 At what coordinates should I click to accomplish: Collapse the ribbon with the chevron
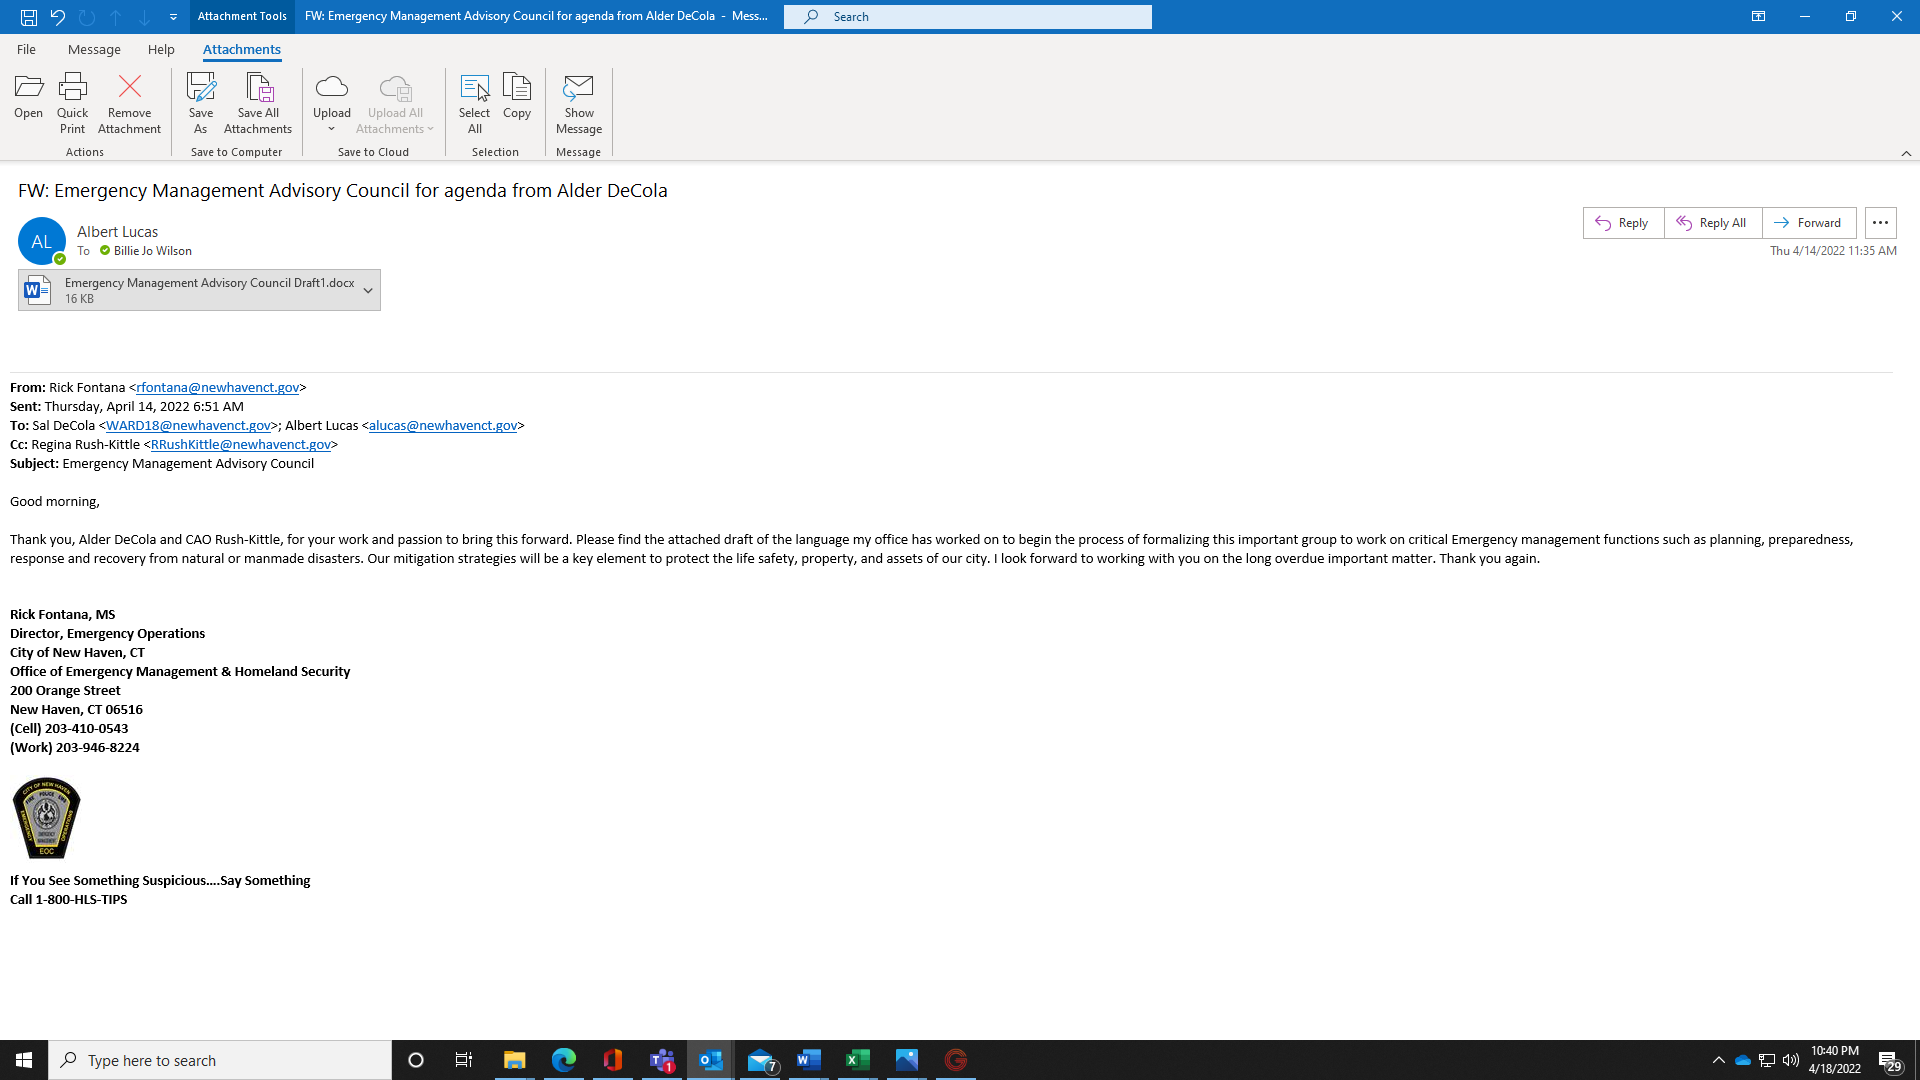(x=1906, y=153)
